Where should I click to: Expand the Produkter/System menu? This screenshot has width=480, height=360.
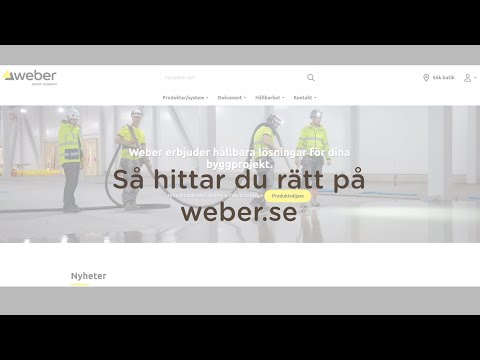click(x=185, y=98)
